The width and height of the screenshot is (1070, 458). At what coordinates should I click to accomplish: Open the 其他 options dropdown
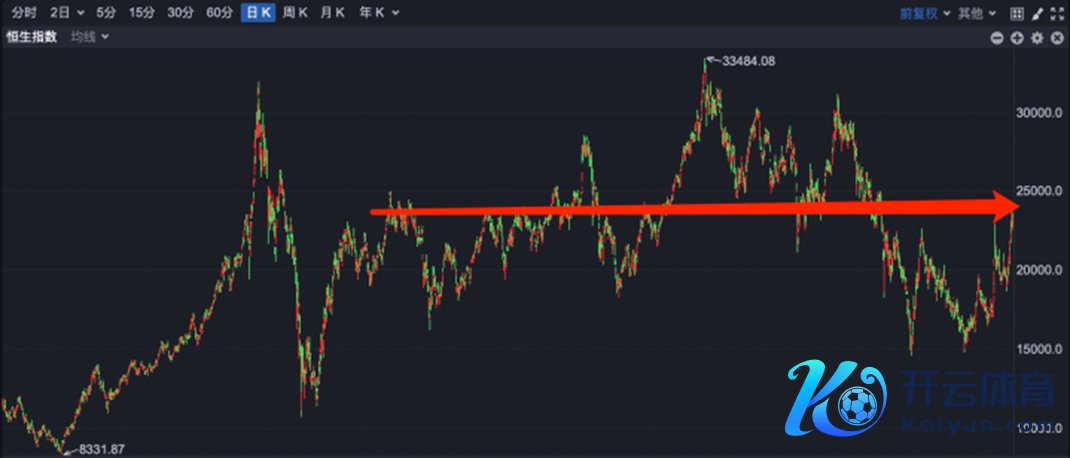(x=977, y=13)
